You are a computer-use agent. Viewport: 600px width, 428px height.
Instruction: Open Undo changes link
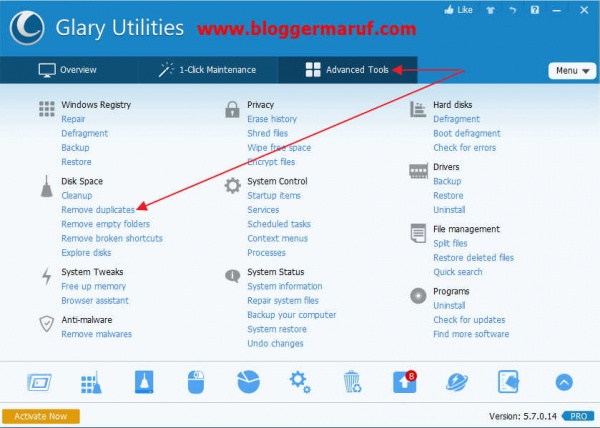[275, 343]
